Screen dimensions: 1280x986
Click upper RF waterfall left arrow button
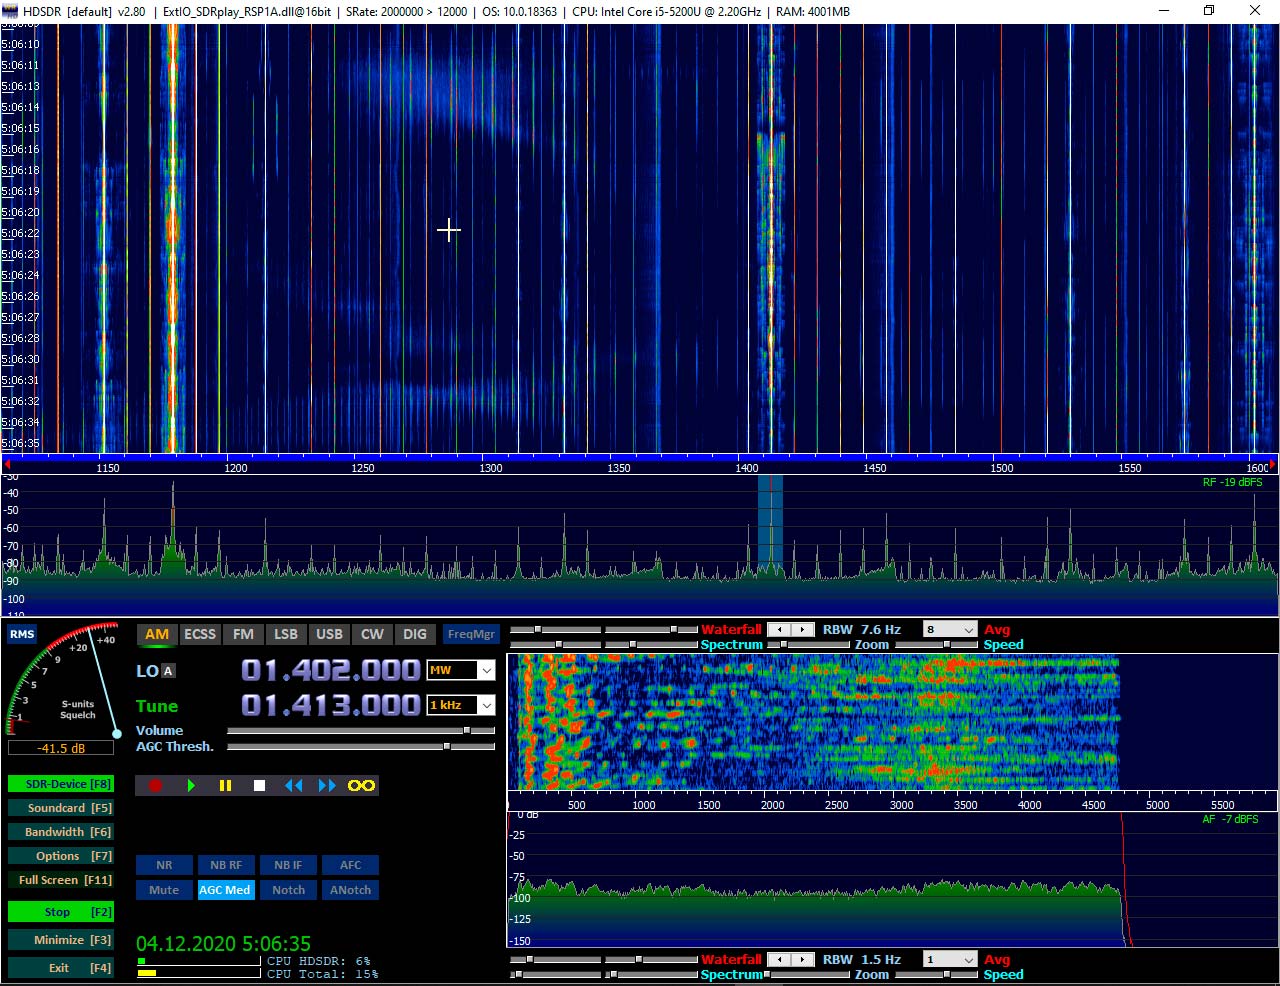coord(779,630)
